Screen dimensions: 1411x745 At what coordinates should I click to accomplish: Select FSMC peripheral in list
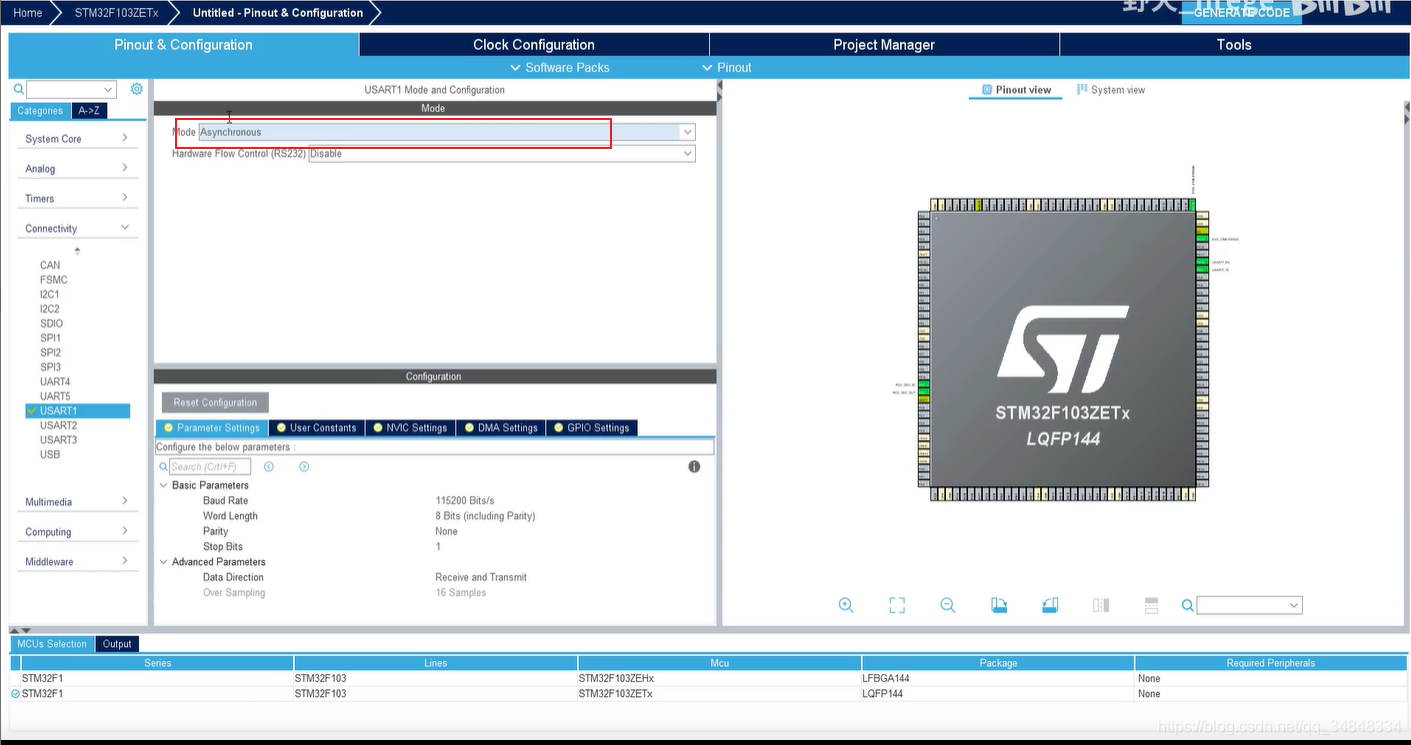point(54,280)
